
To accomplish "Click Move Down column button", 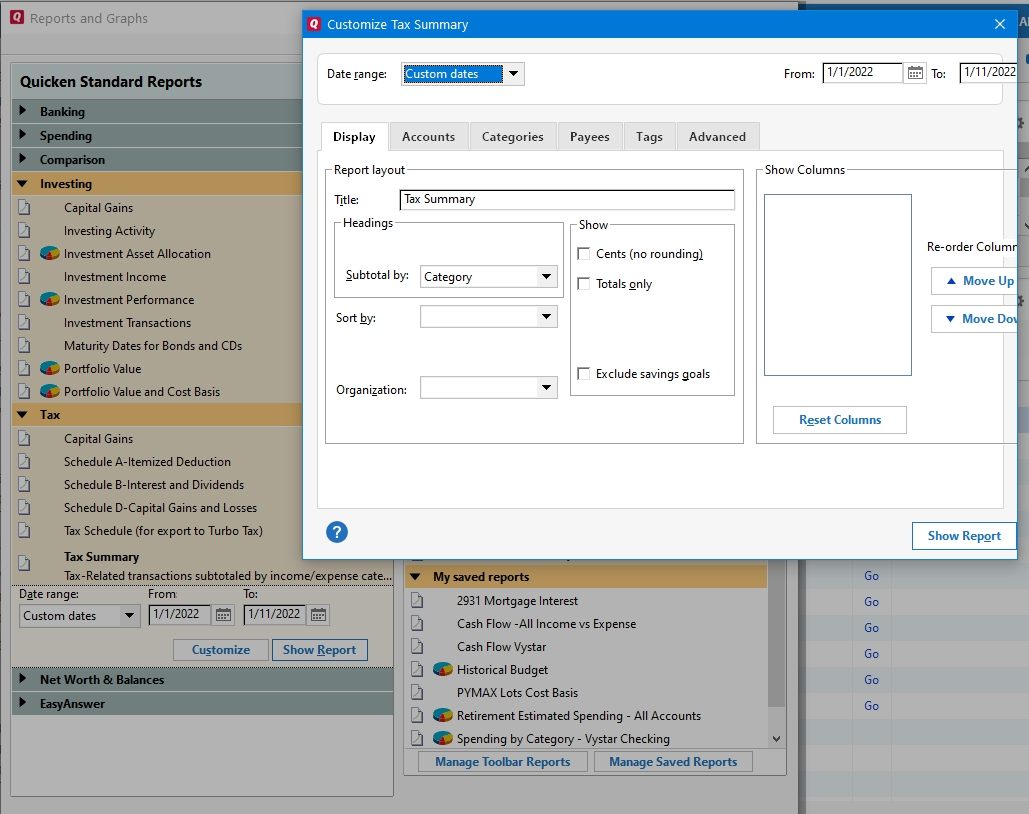I will (974, 319).
